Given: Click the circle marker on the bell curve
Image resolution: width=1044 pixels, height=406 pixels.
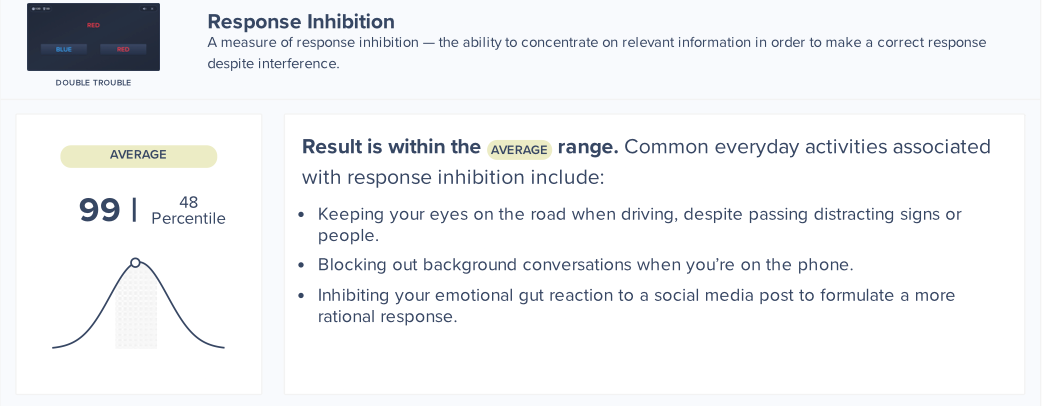Looking at the screenshot, I should (135, 263).
